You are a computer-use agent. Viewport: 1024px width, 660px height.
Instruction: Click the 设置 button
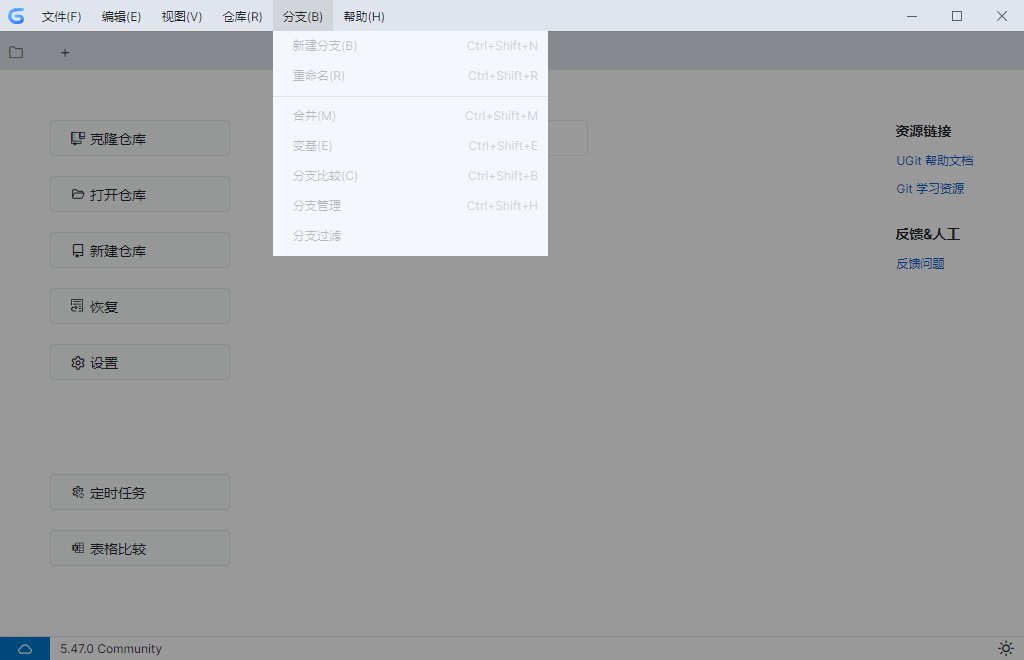(x=140, y=362)
